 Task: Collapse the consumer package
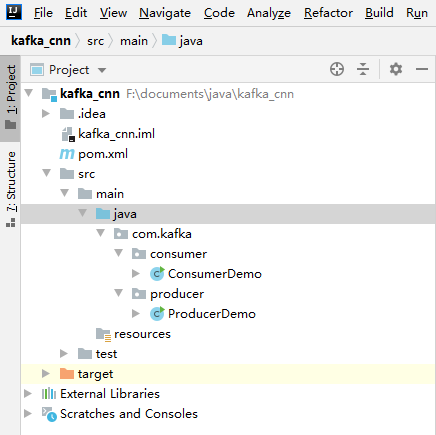pos(118,253)
